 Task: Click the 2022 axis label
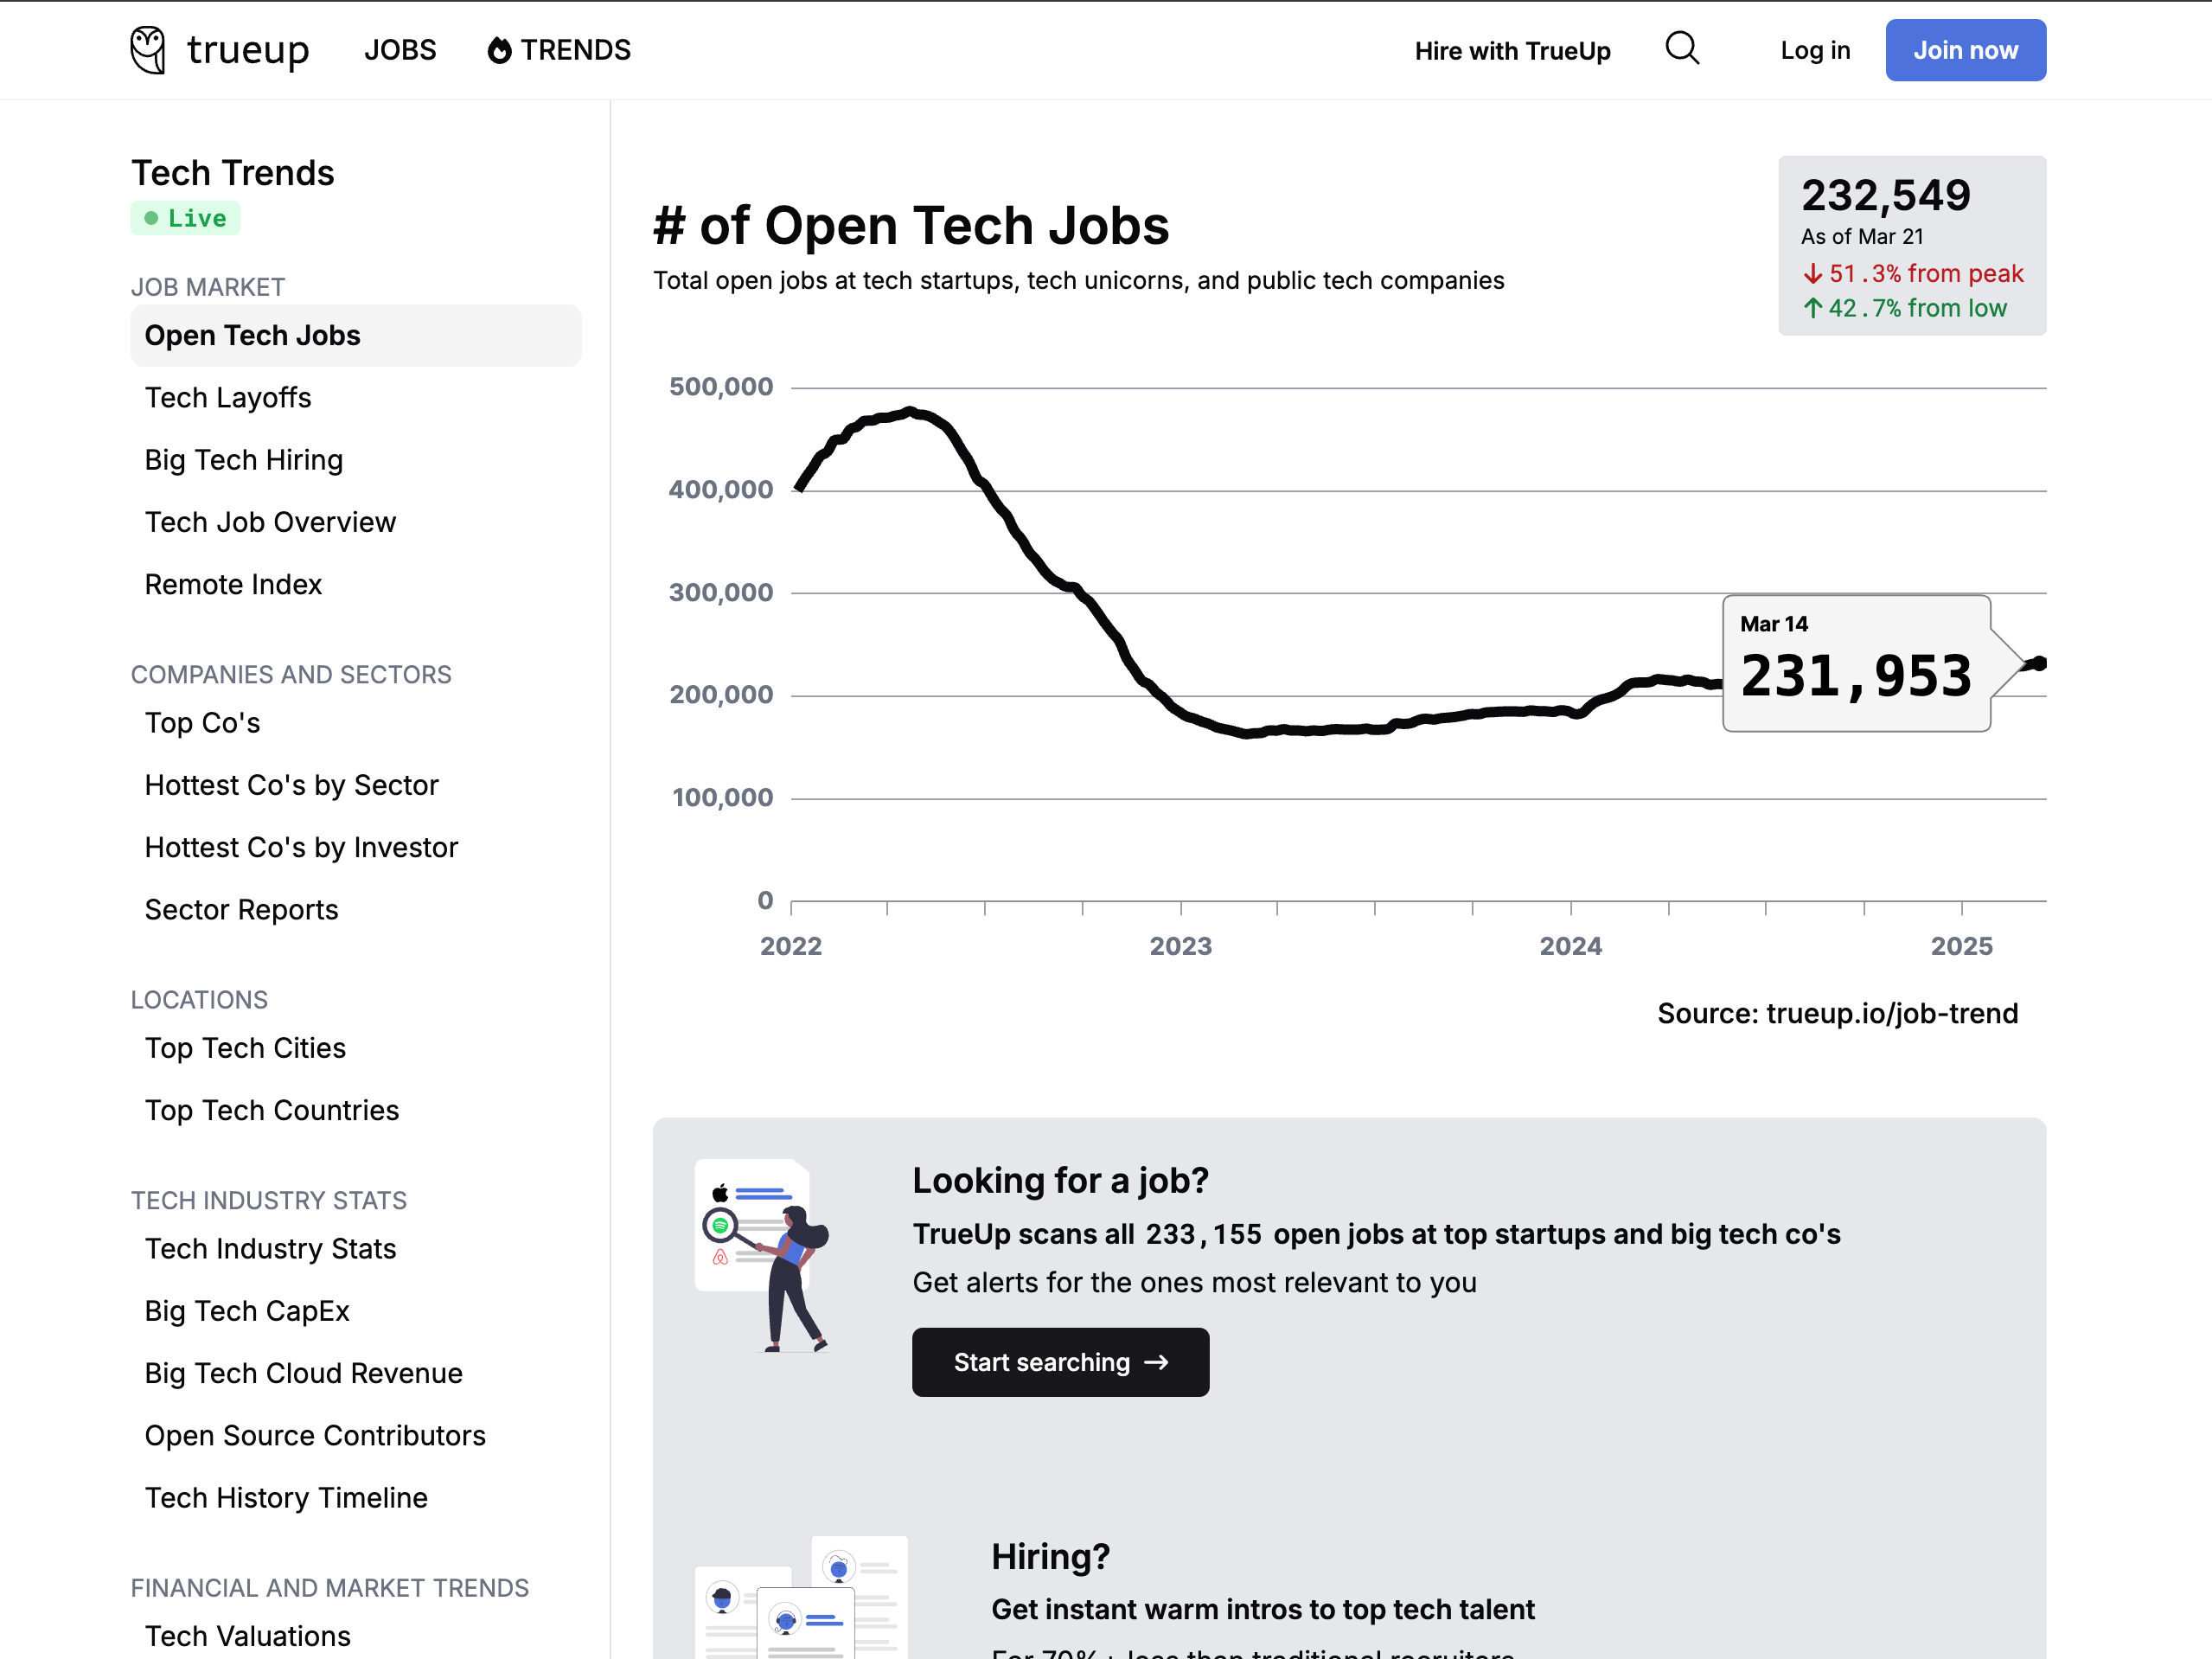coord(790,946)
